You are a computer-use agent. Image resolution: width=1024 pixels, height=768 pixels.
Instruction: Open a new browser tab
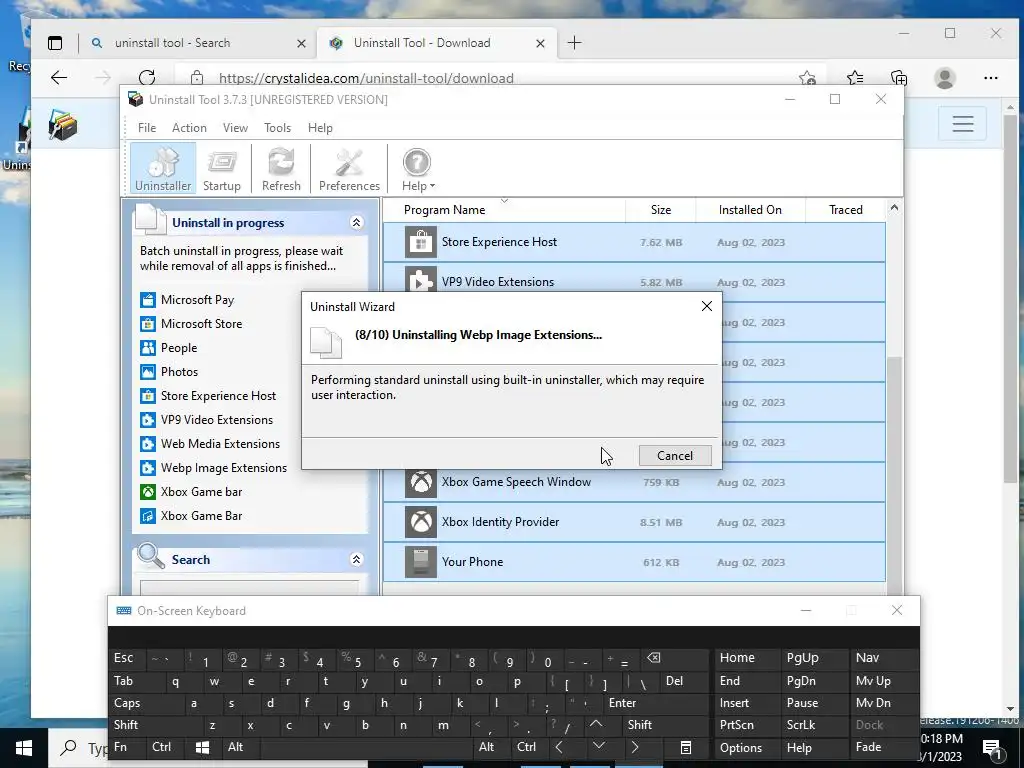[x=575, y=43]
